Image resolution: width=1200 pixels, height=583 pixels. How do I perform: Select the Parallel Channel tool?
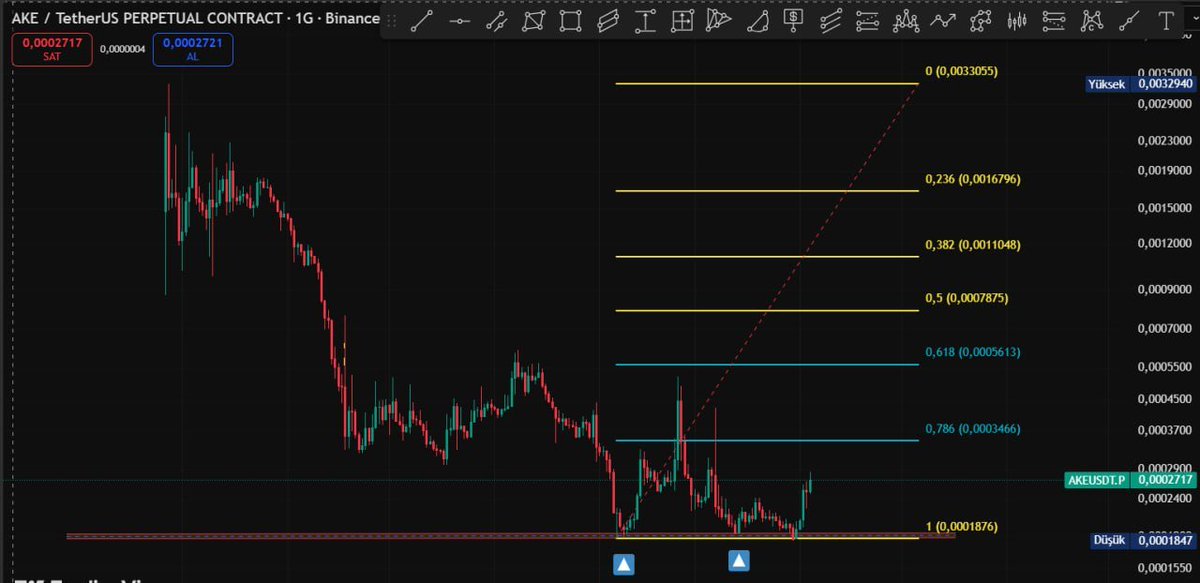[x=608, y=21]
